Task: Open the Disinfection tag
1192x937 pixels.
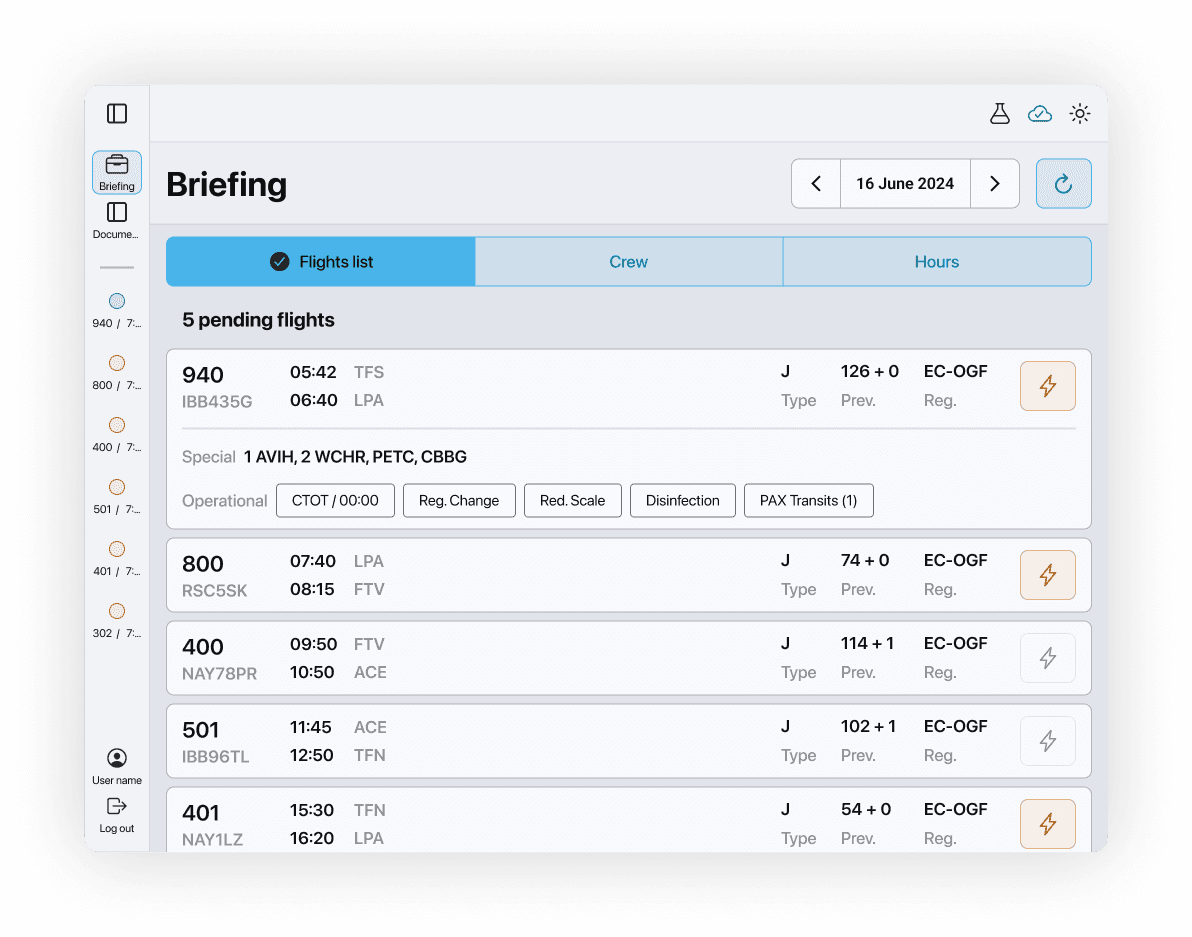Action: 683,501
